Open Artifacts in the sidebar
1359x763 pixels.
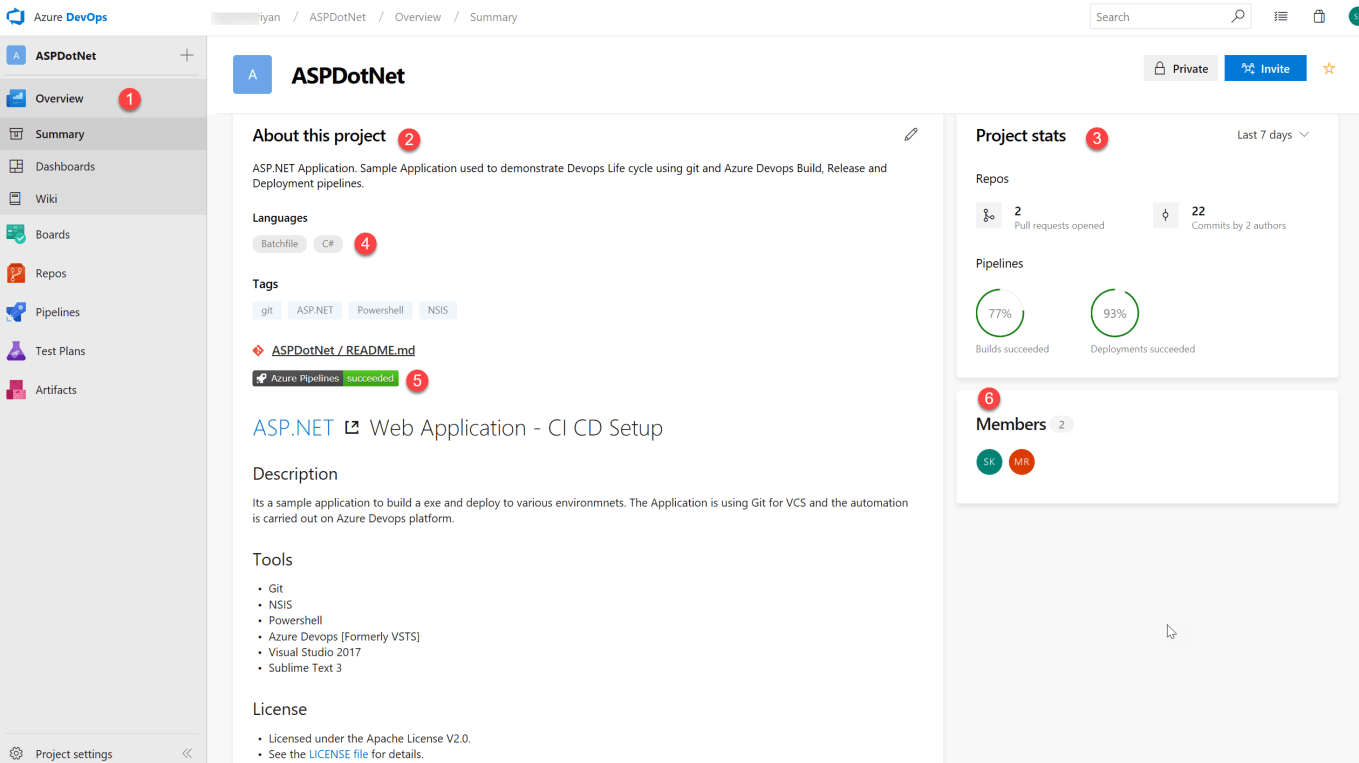coord(55,390)
